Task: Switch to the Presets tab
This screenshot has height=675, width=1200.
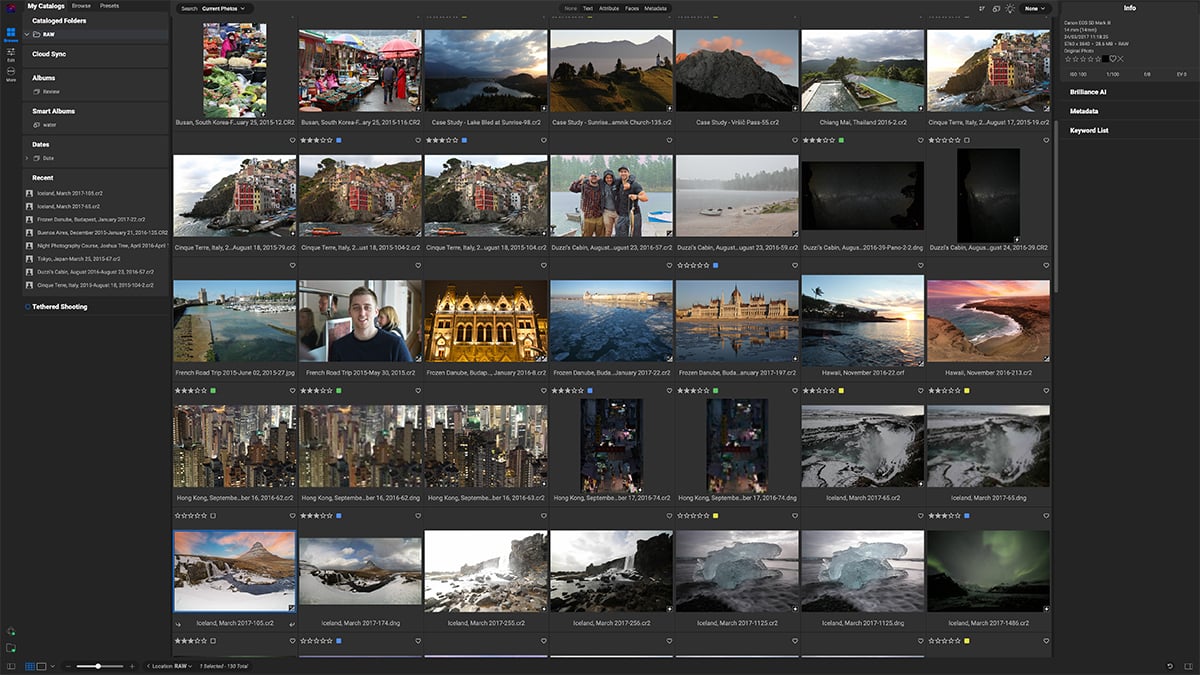Action: click(107, 4)
